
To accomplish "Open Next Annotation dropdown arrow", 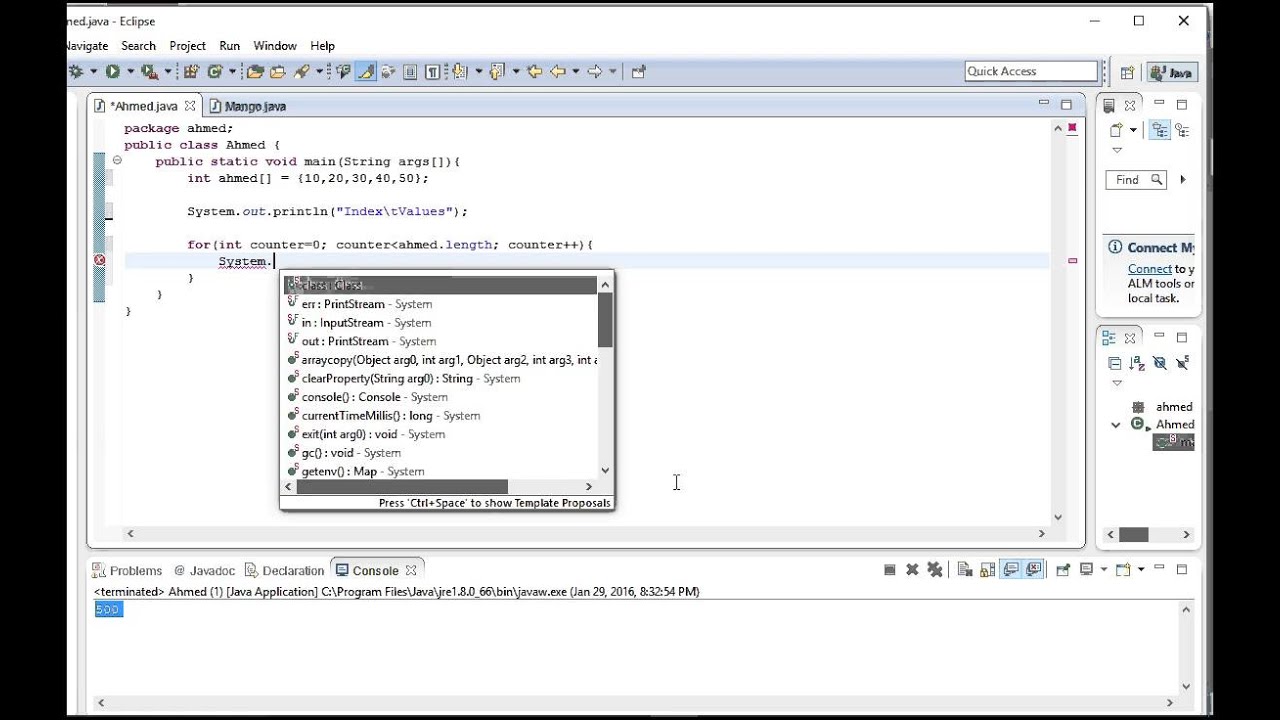I will point(479,72).
